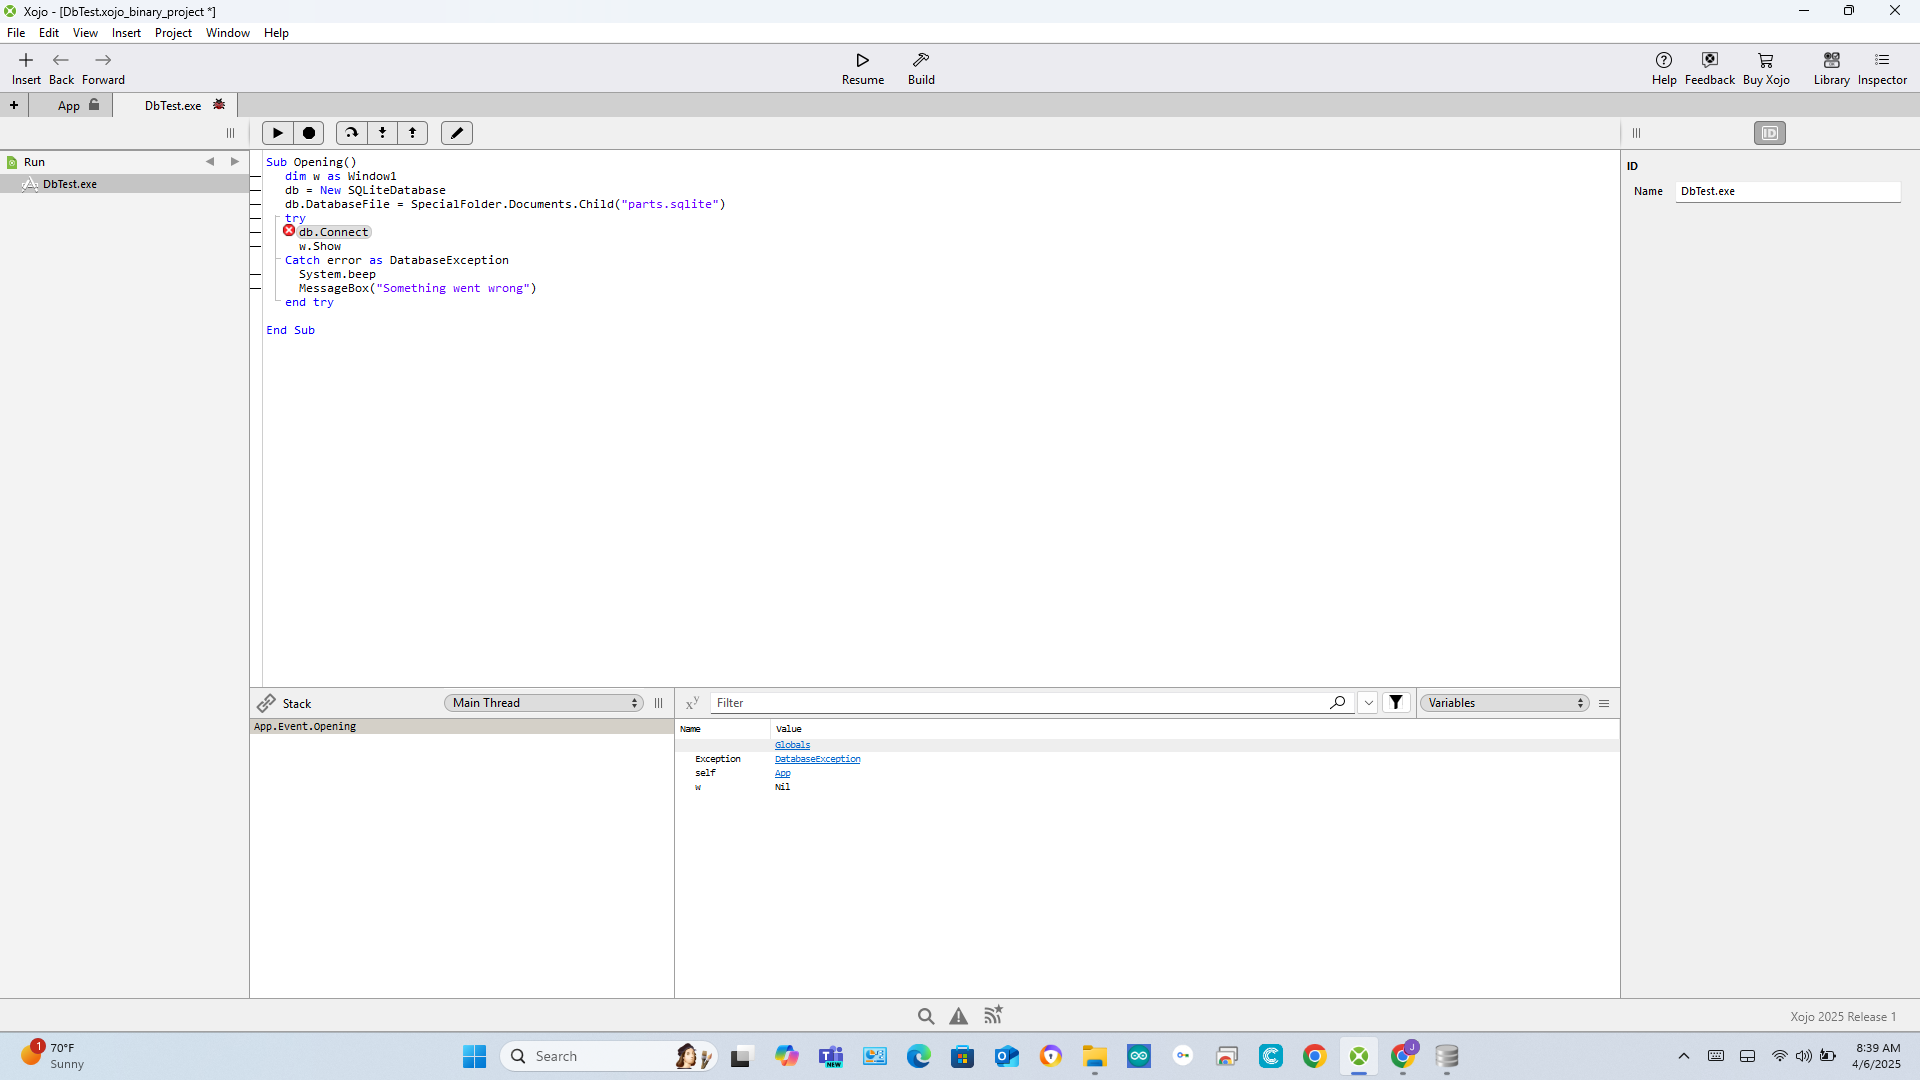The image size is (1920, 1080).
Task: Open the Inspector panel
Action: pos(1882,68)
